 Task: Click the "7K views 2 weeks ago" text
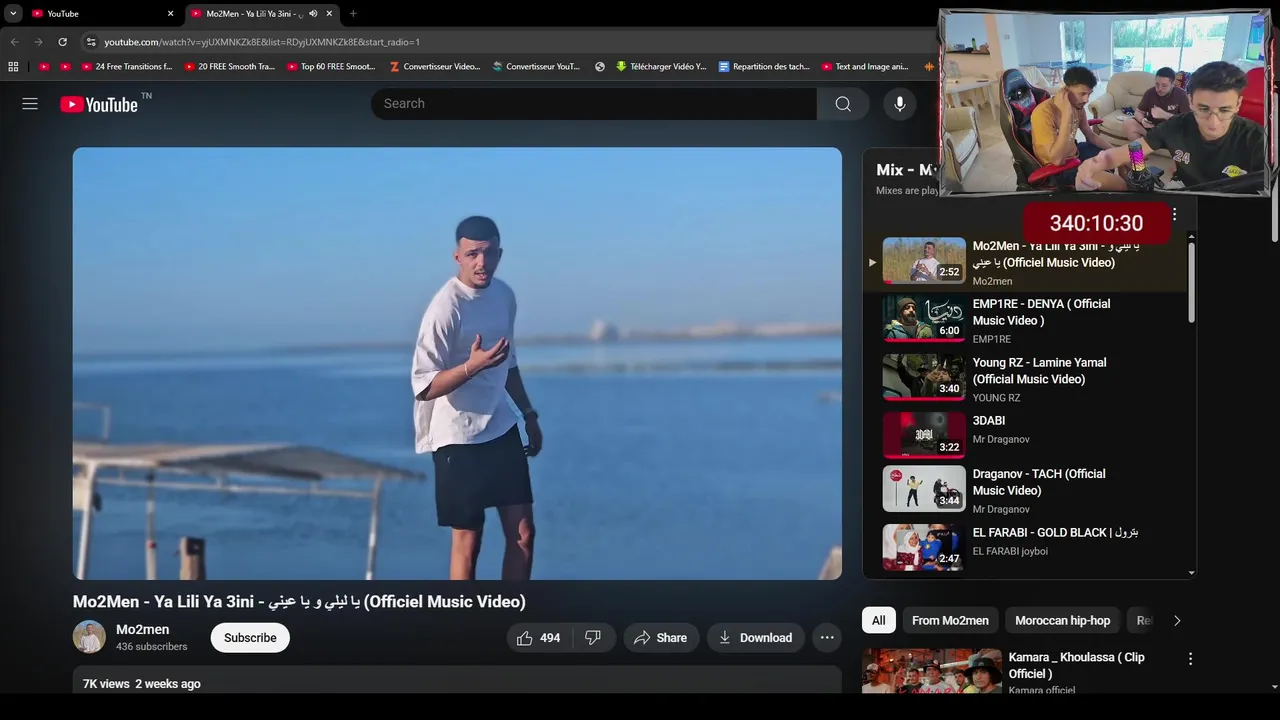coord(142,684)
